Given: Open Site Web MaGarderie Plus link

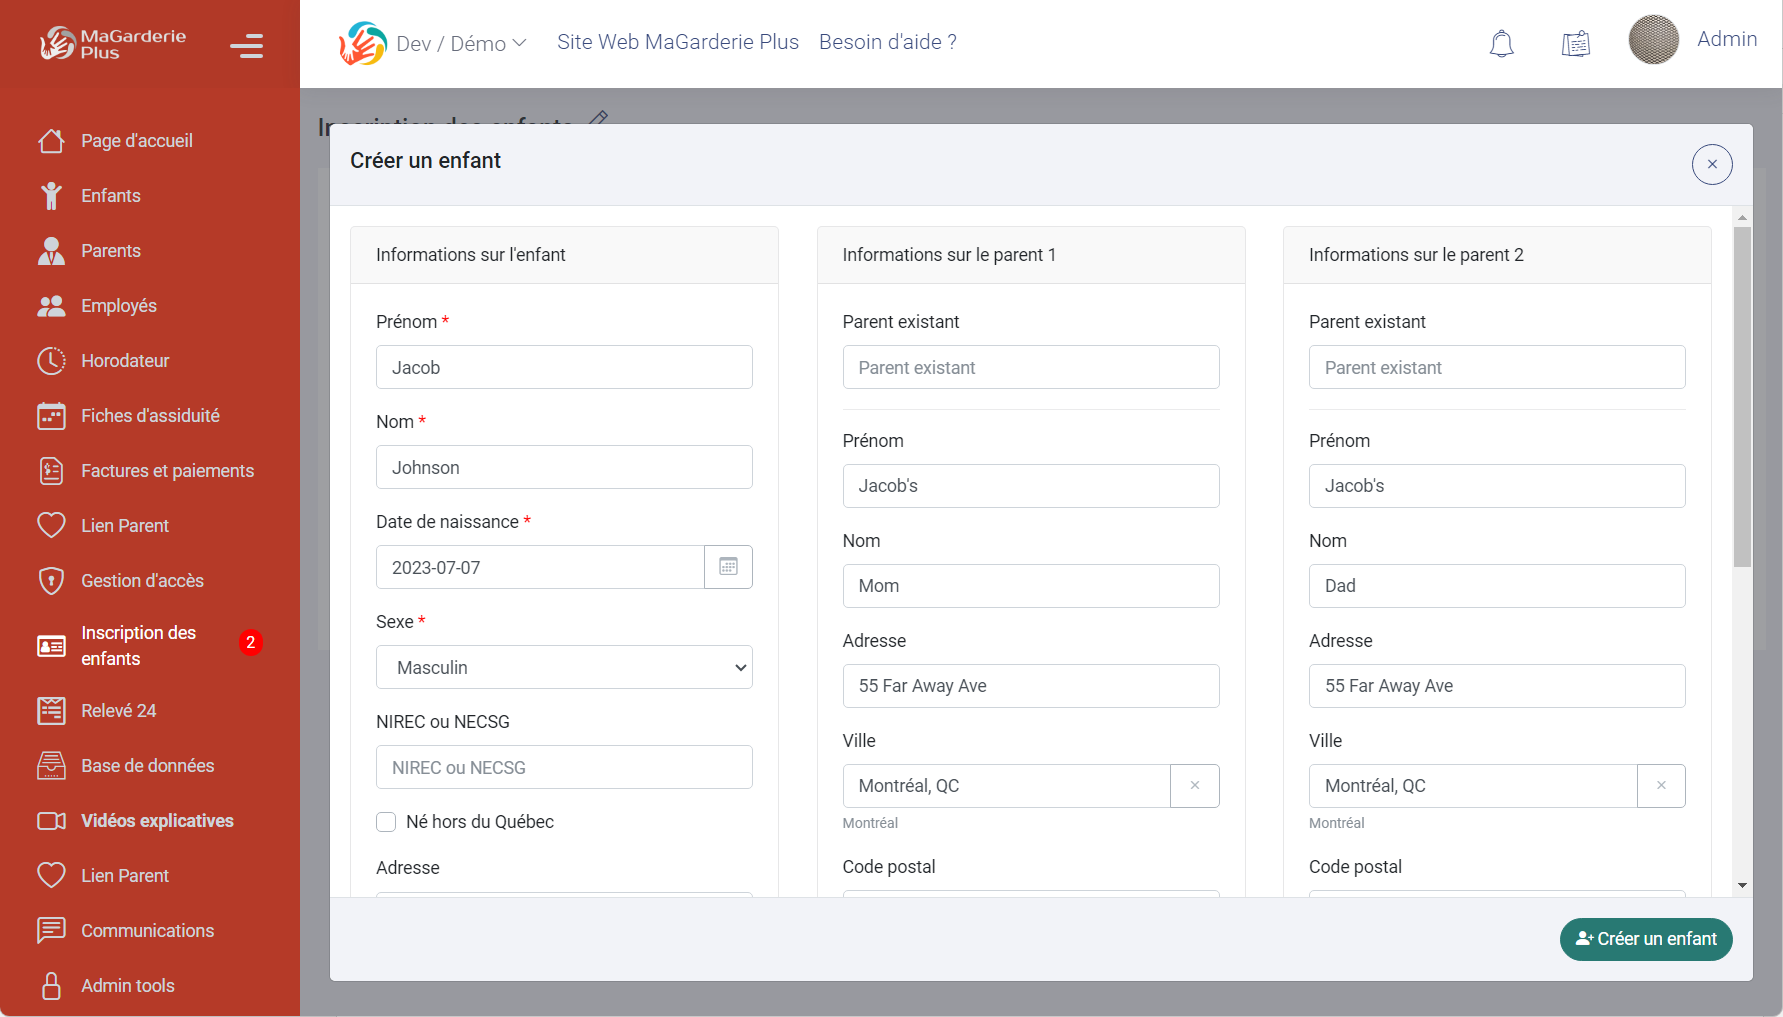Looking at the screenshot, I should click(x=677, y=42).
